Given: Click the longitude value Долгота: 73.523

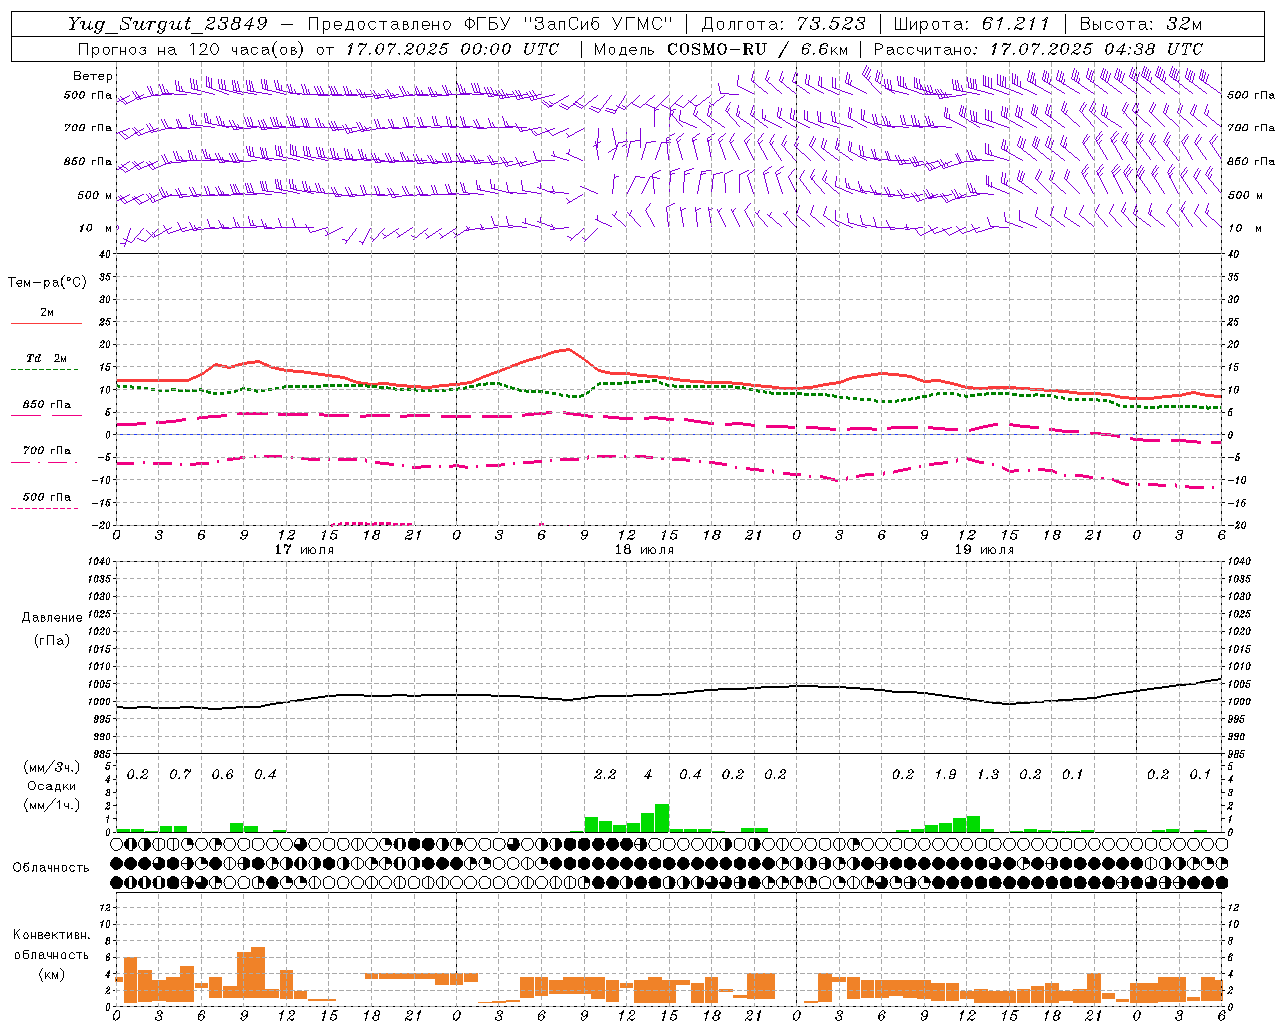Looking at the screenshot, I should pyautogui.click(x=783, y=24).
